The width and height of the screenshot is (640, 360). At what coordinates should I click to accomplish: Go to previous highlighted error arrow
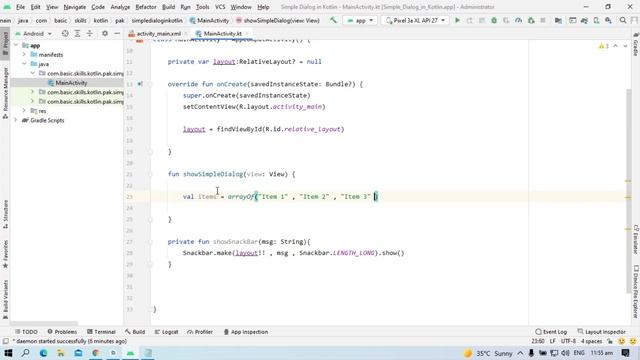616,46
